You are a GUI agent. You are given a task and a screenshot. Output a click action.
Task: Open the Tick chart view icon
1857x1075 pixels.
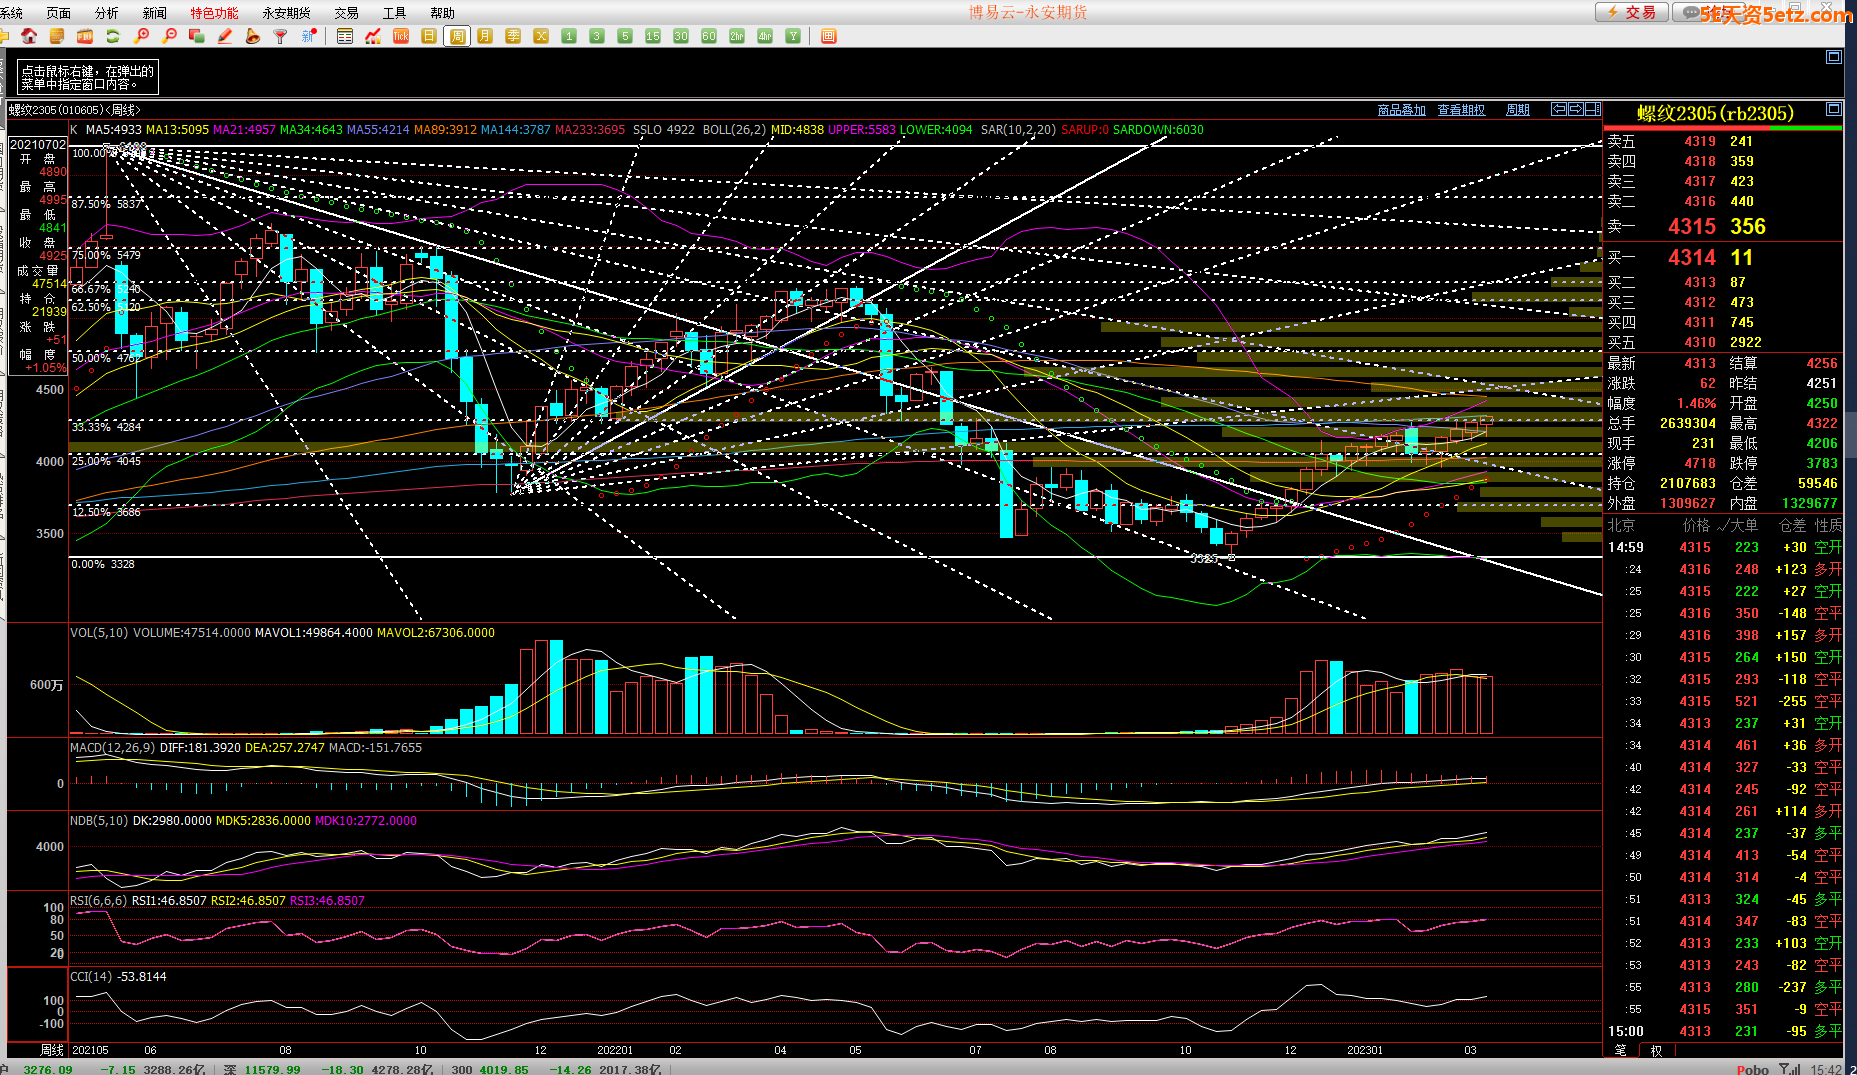click(401, 36)
